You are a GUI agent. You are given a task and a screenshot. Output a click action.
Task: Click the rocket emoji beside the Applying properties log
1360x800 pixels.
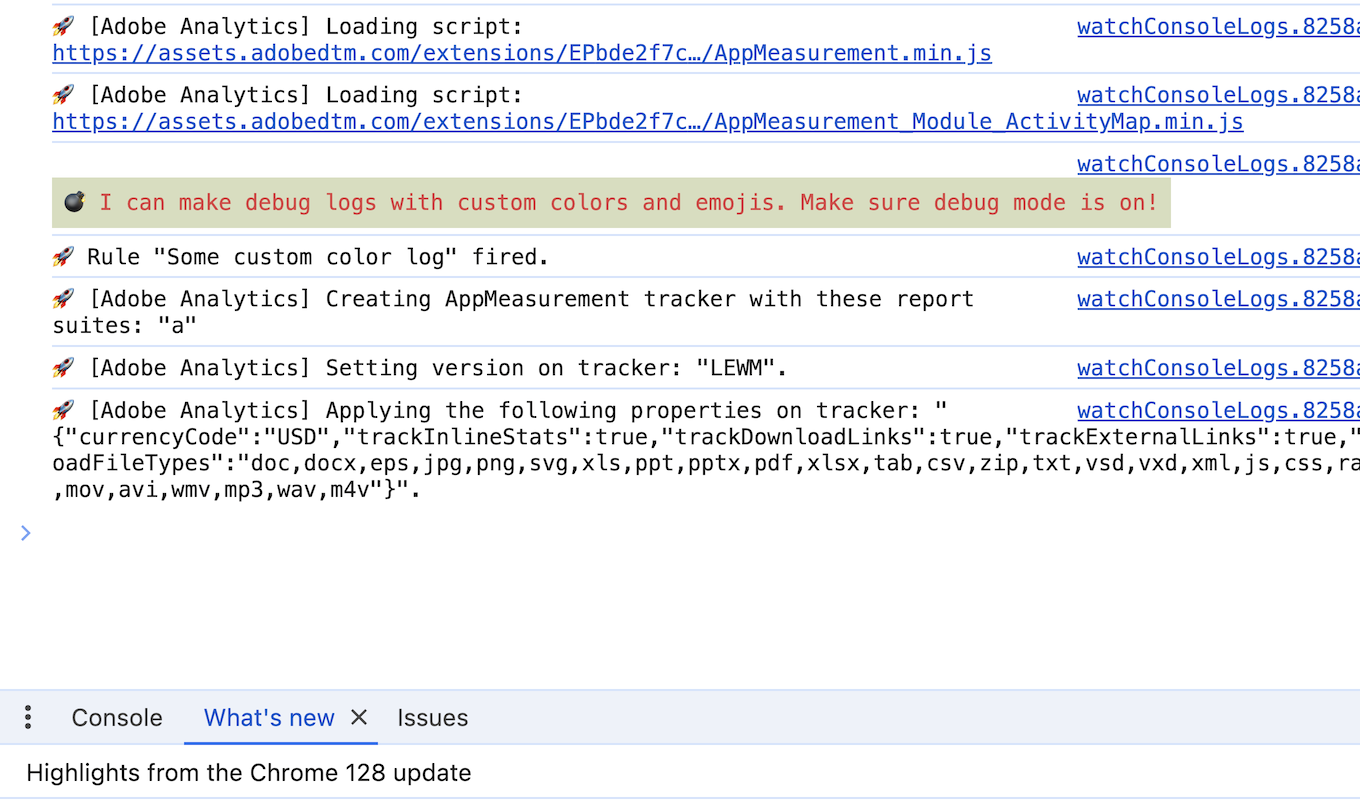click(x=63, y=410)
